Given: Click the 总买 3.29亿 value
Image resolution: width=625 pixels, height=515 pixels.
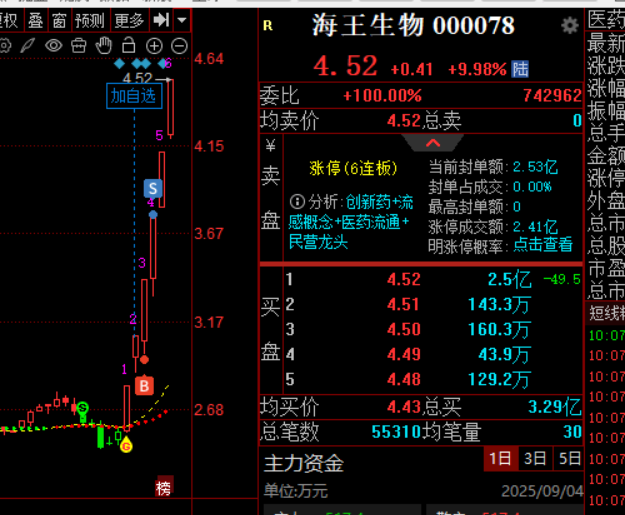Looking at the screenshot, I should [555, 407].
